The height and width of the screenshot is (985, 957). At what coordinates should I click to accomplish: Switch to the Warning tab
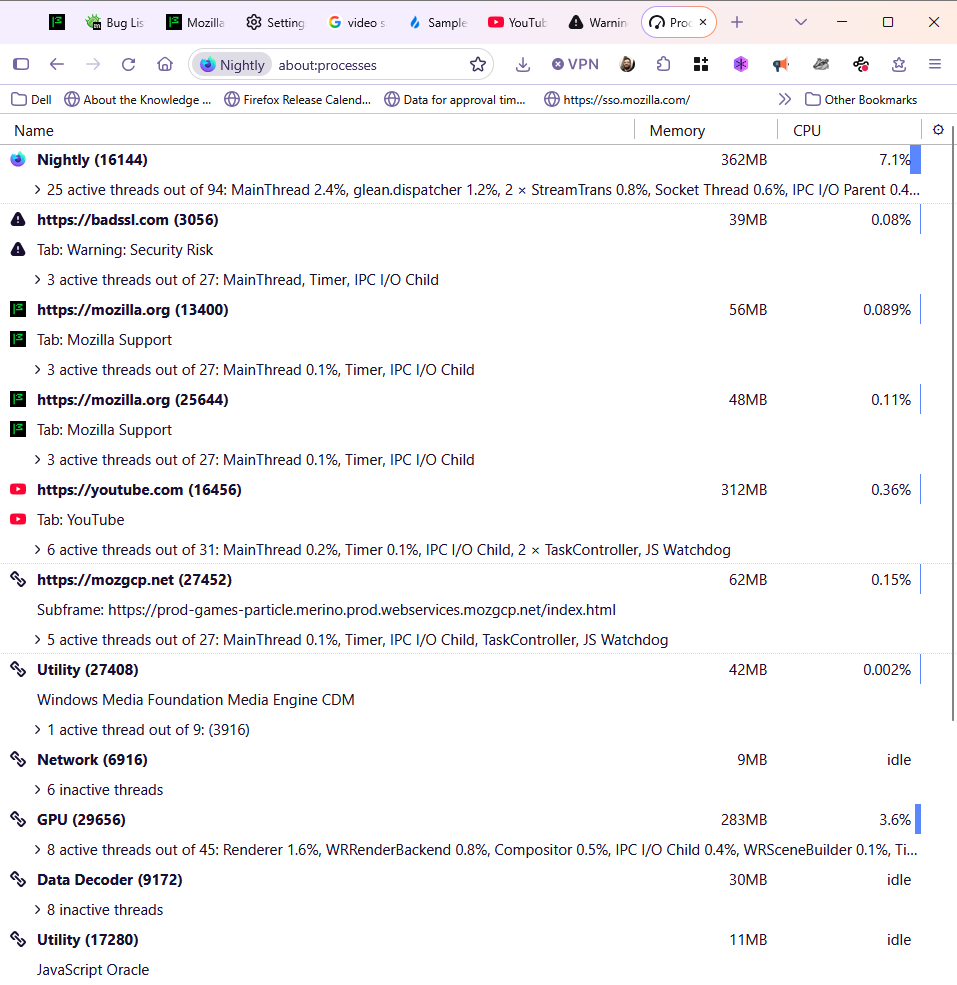(x=598, y=23)
